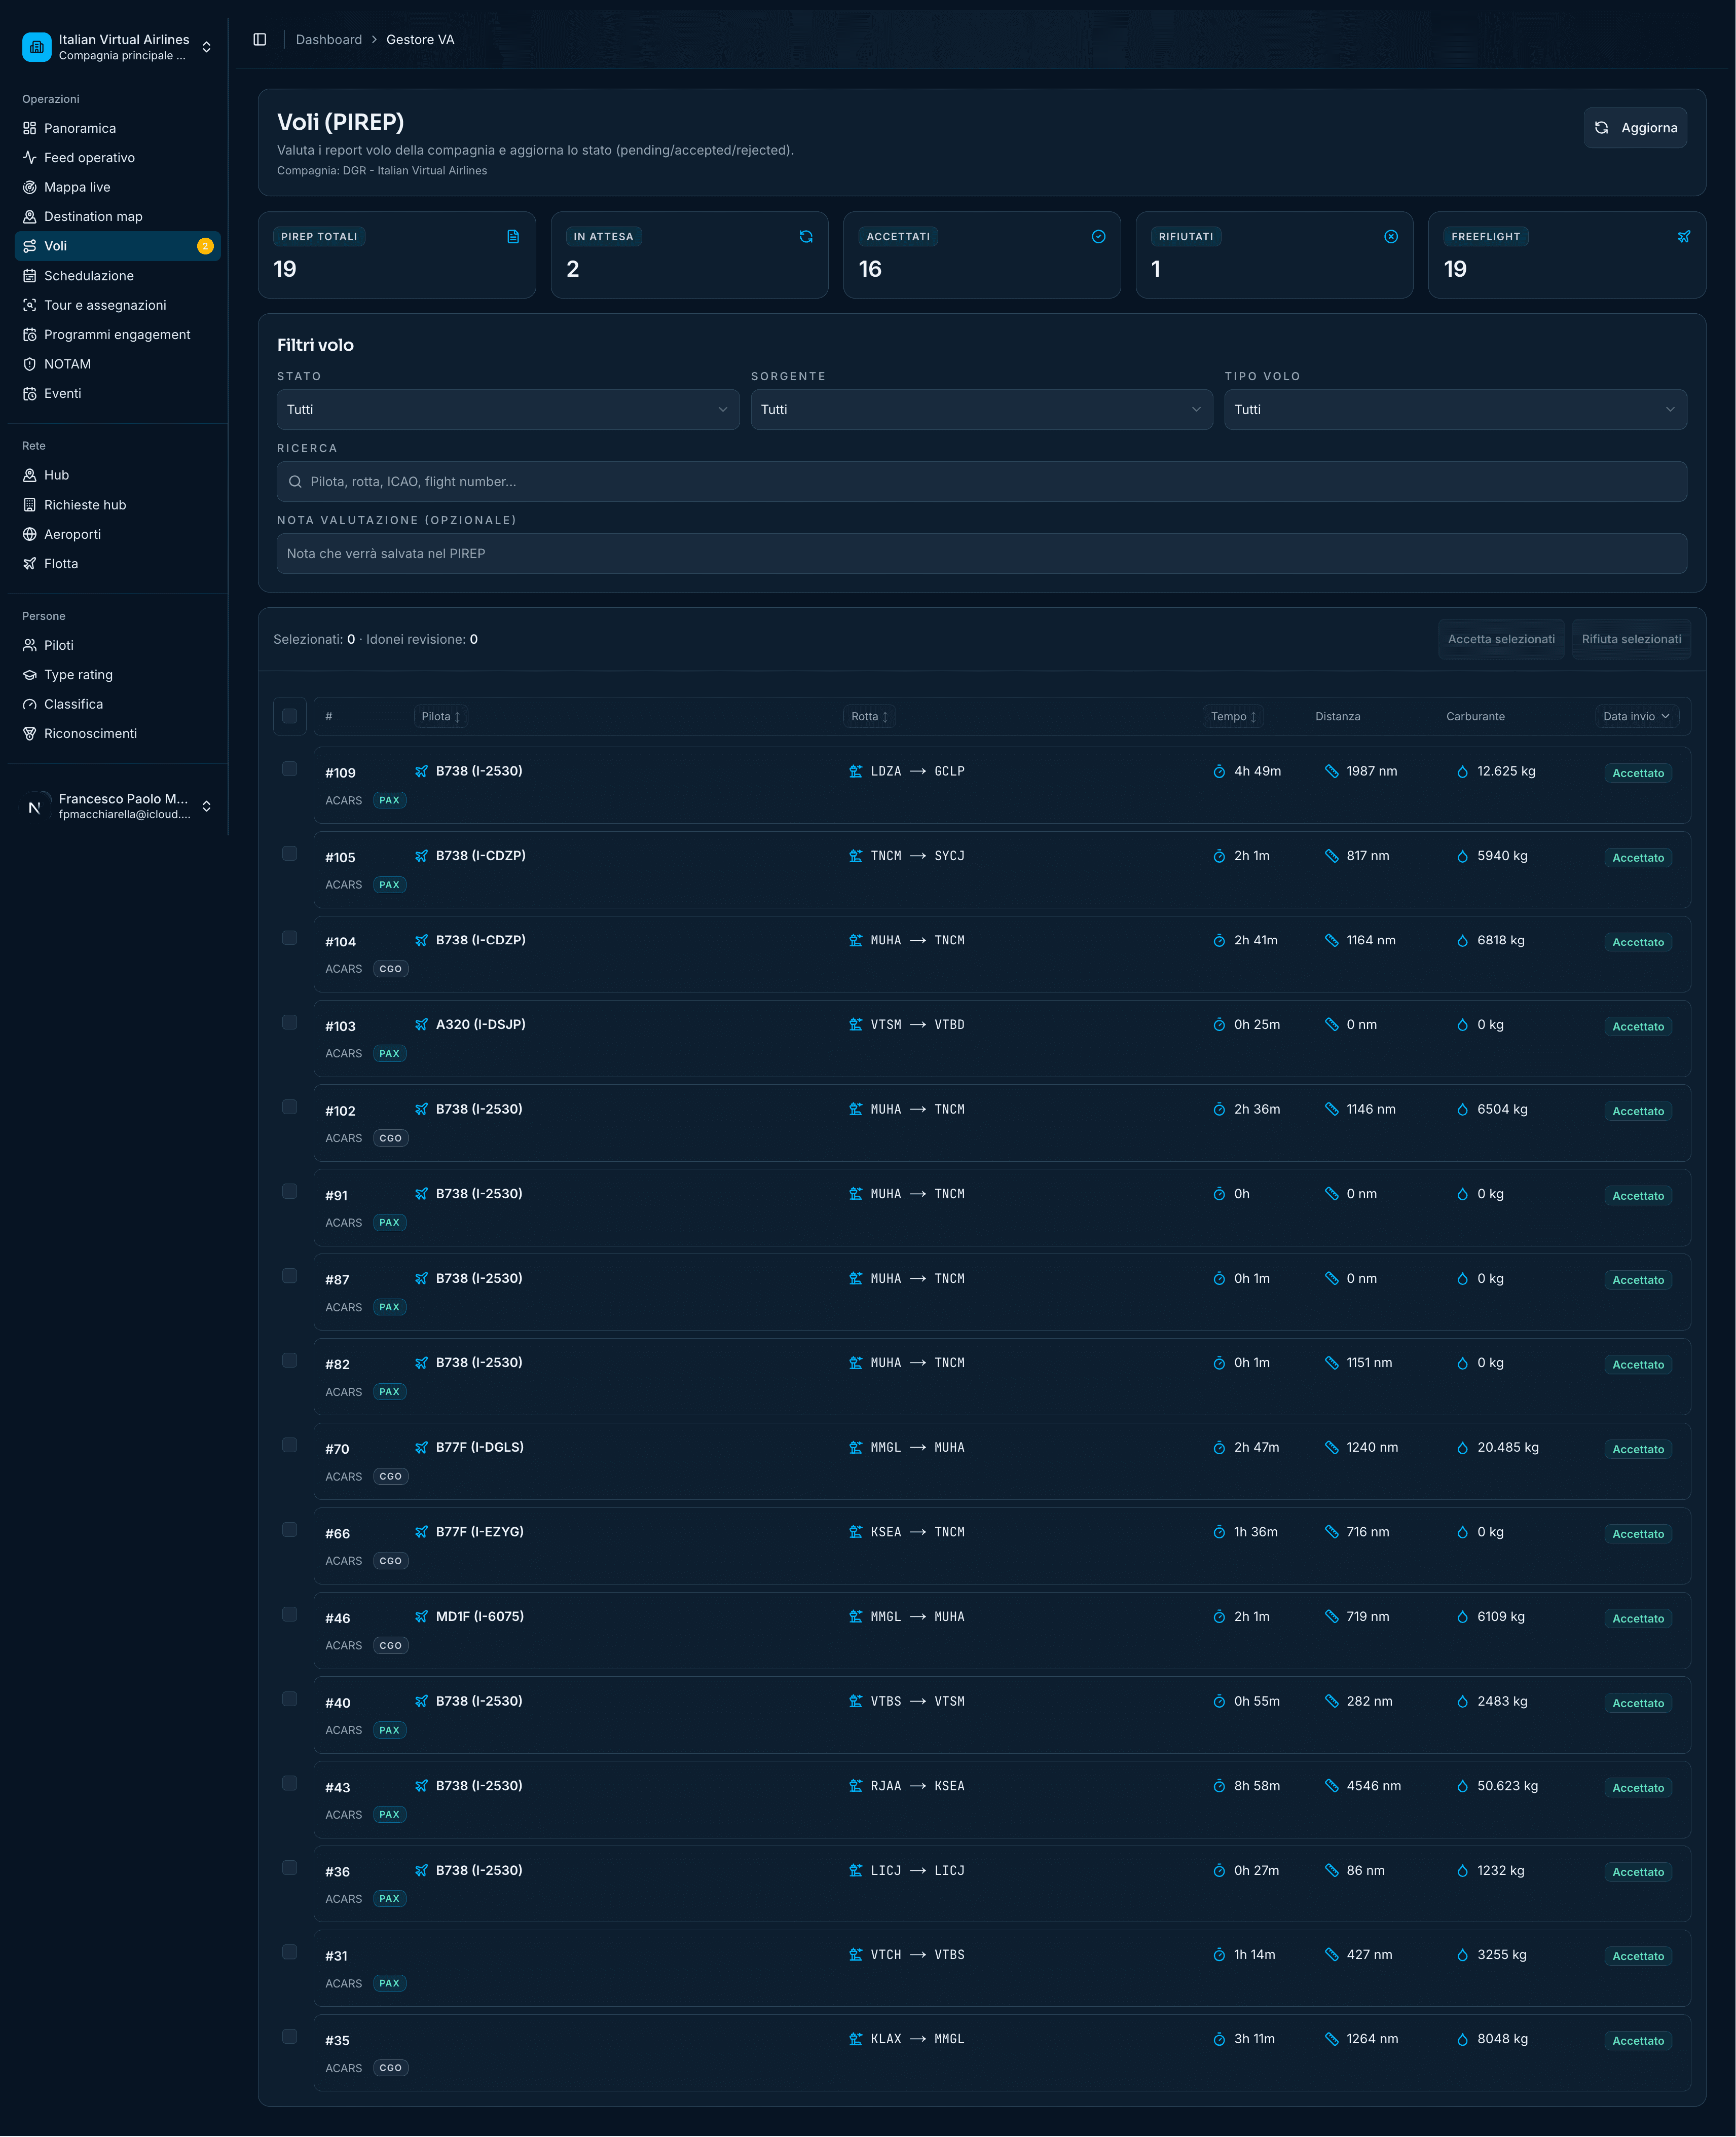Click the Feed operativo pulse icon
Image resolution: width=1736 pixels, height=2137 pixels.
tap(30, 158)
